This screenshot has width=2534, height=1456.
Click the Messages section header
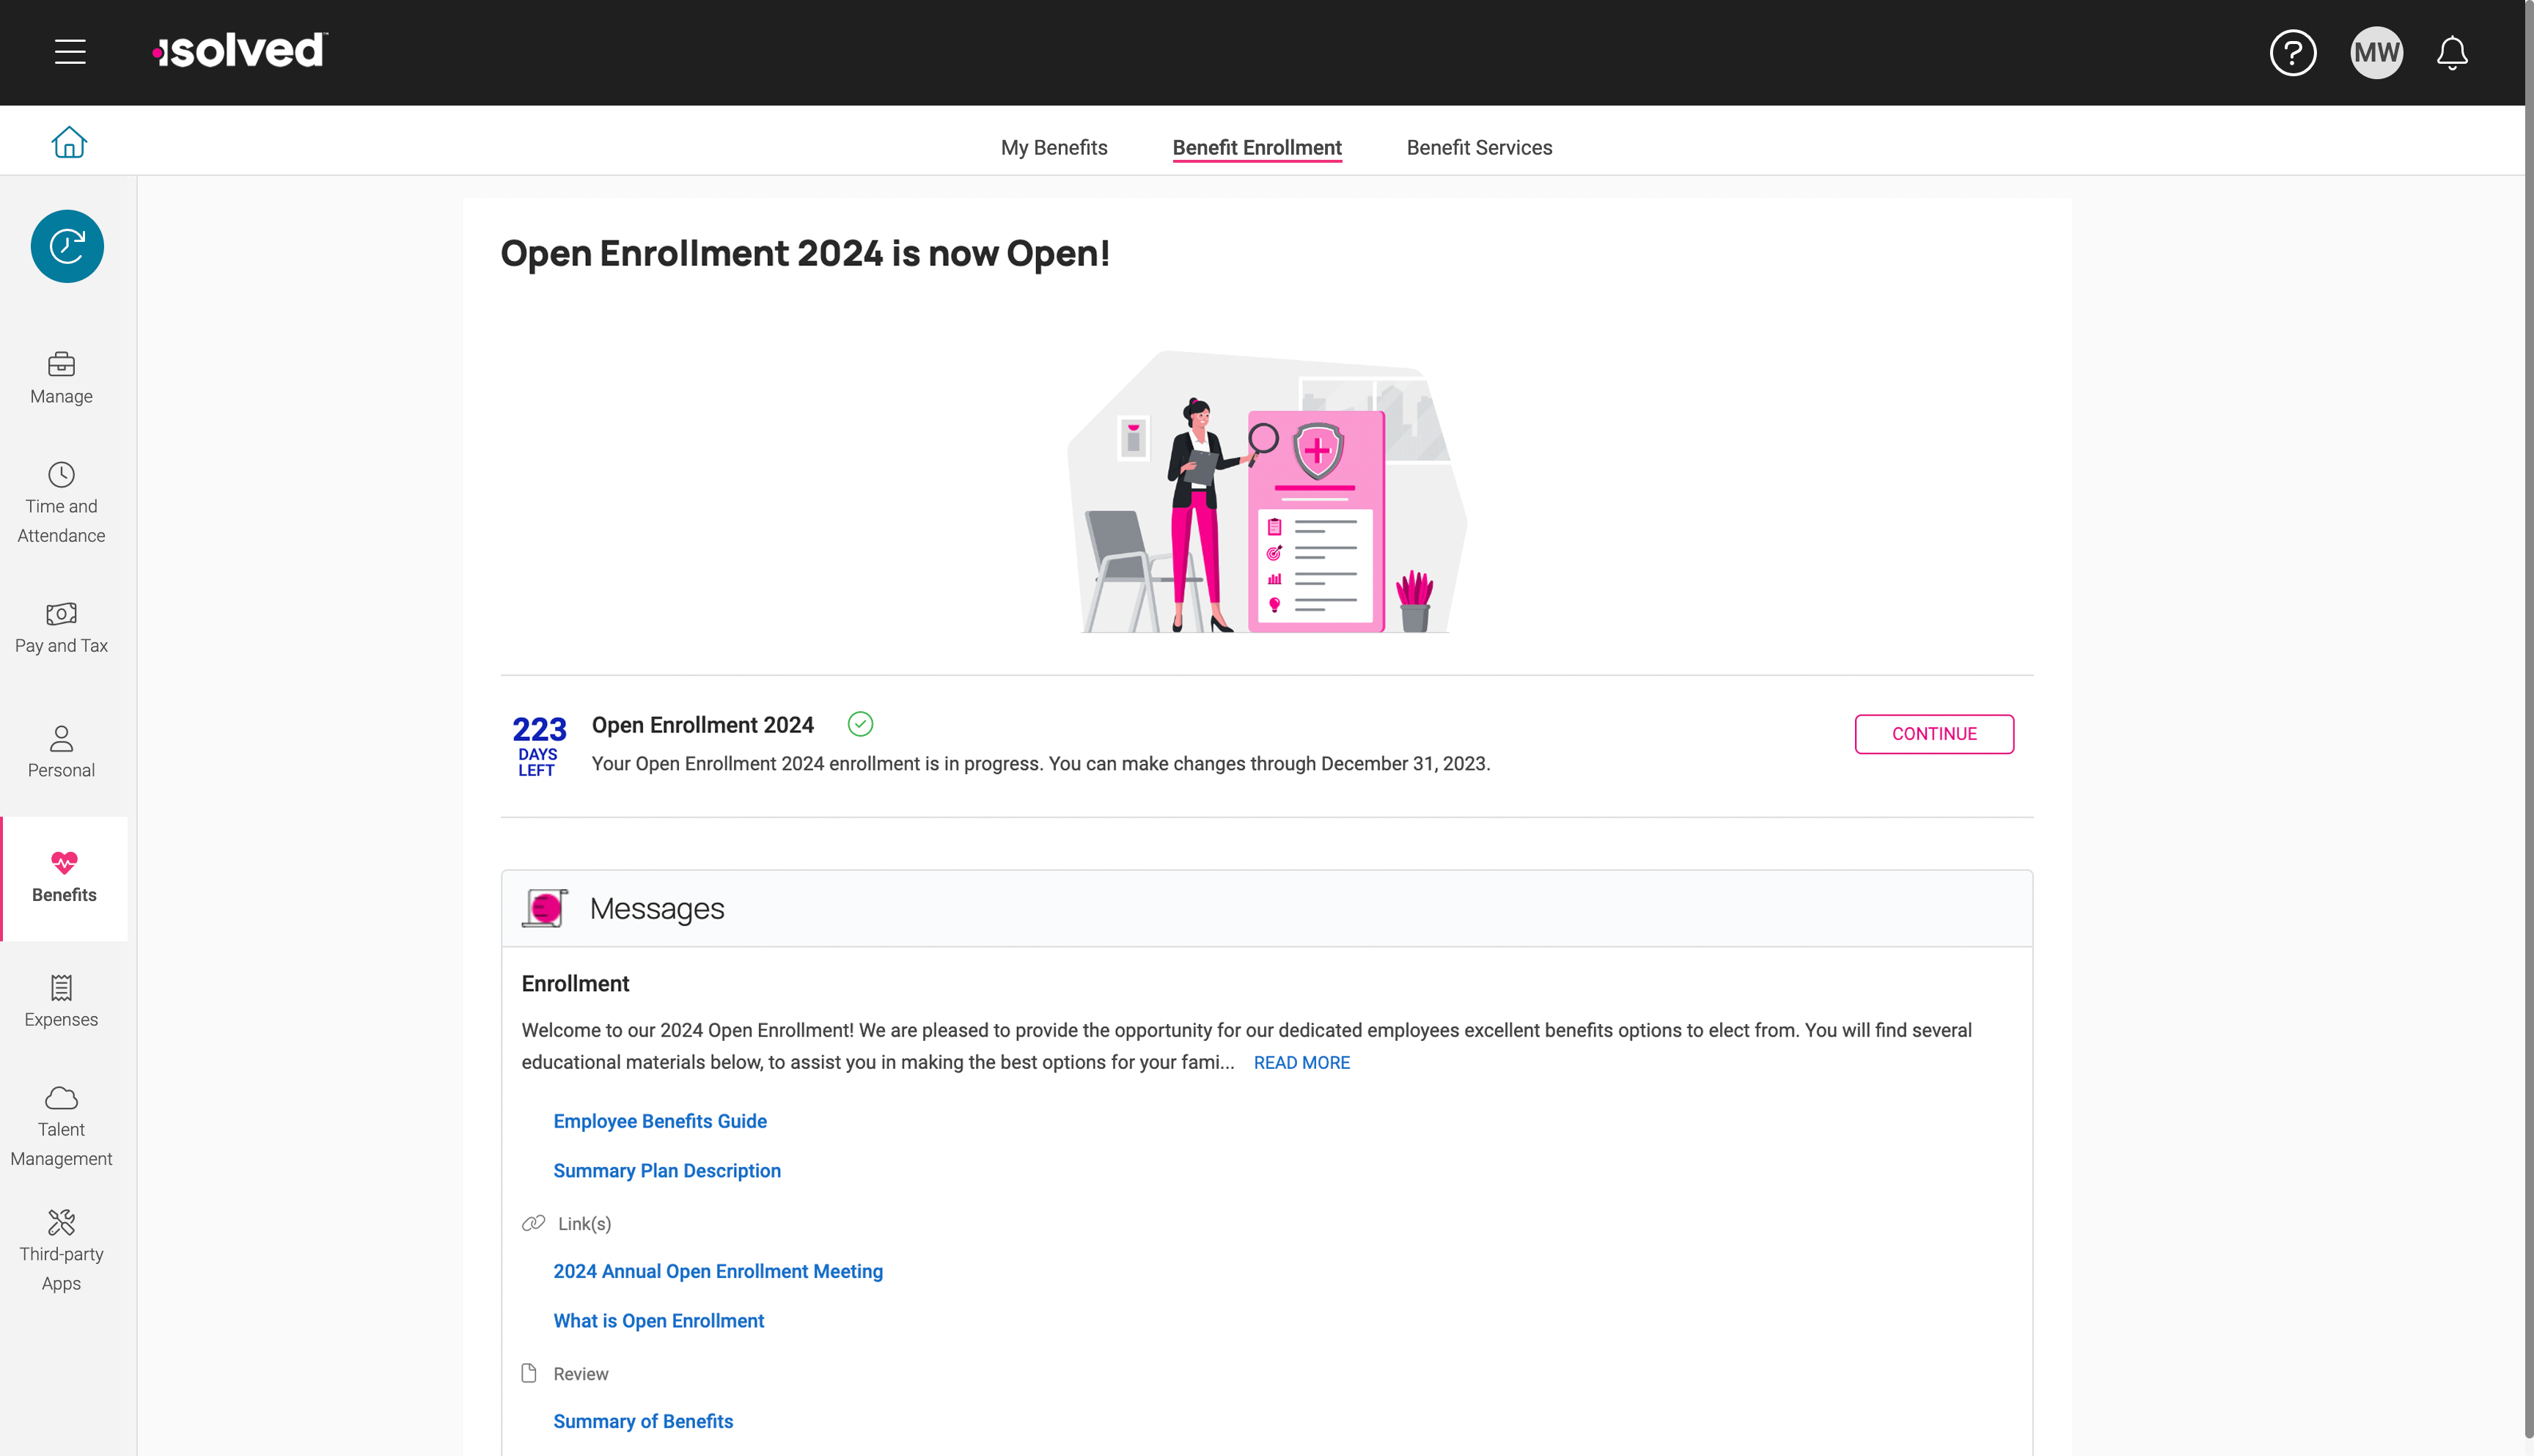pos(1267,908)
